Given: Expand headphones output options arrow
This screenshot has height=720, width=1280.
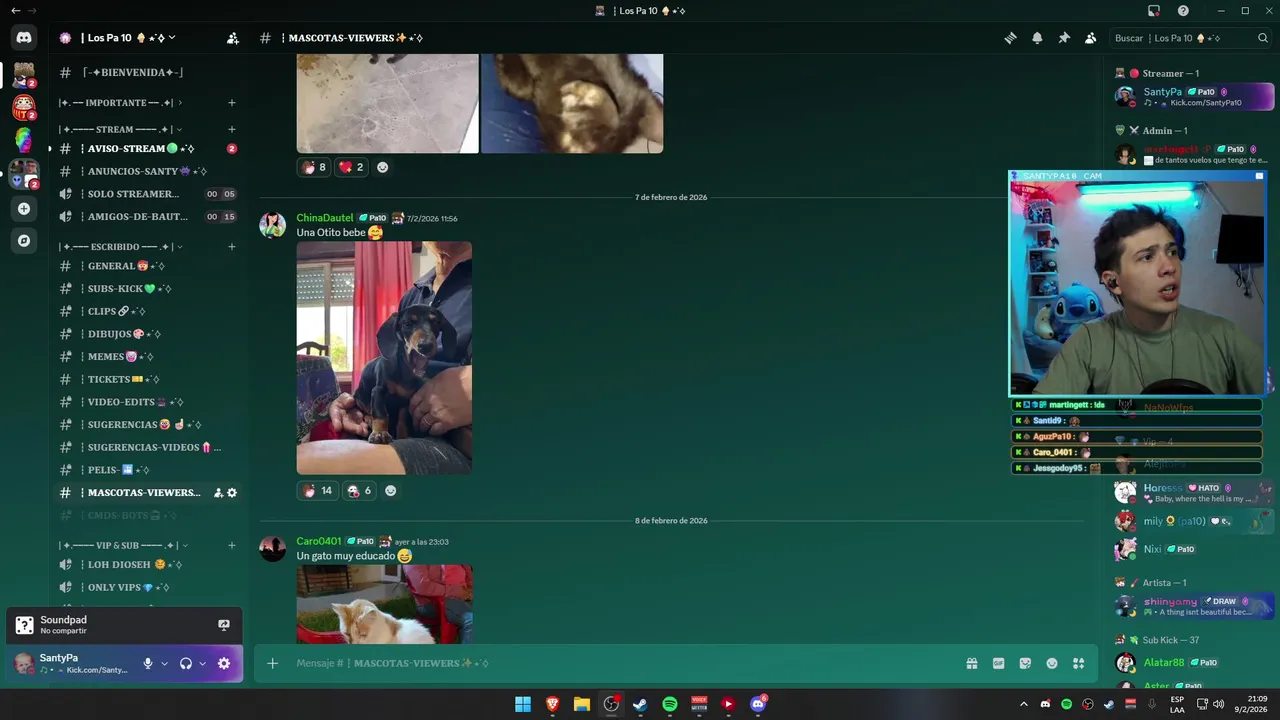Looking at the screenshot, I should (202, 663).
